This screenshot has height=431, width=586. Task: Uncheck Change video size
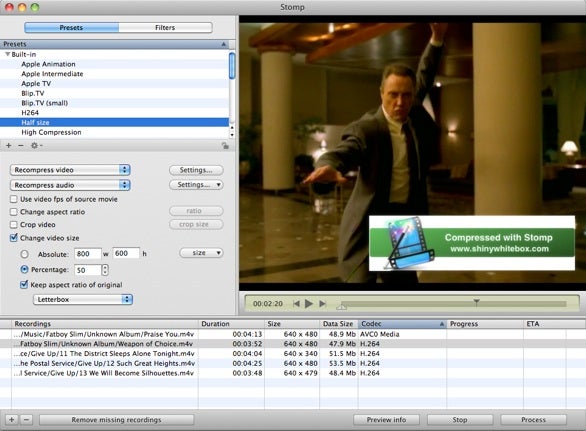coord(14,238)
